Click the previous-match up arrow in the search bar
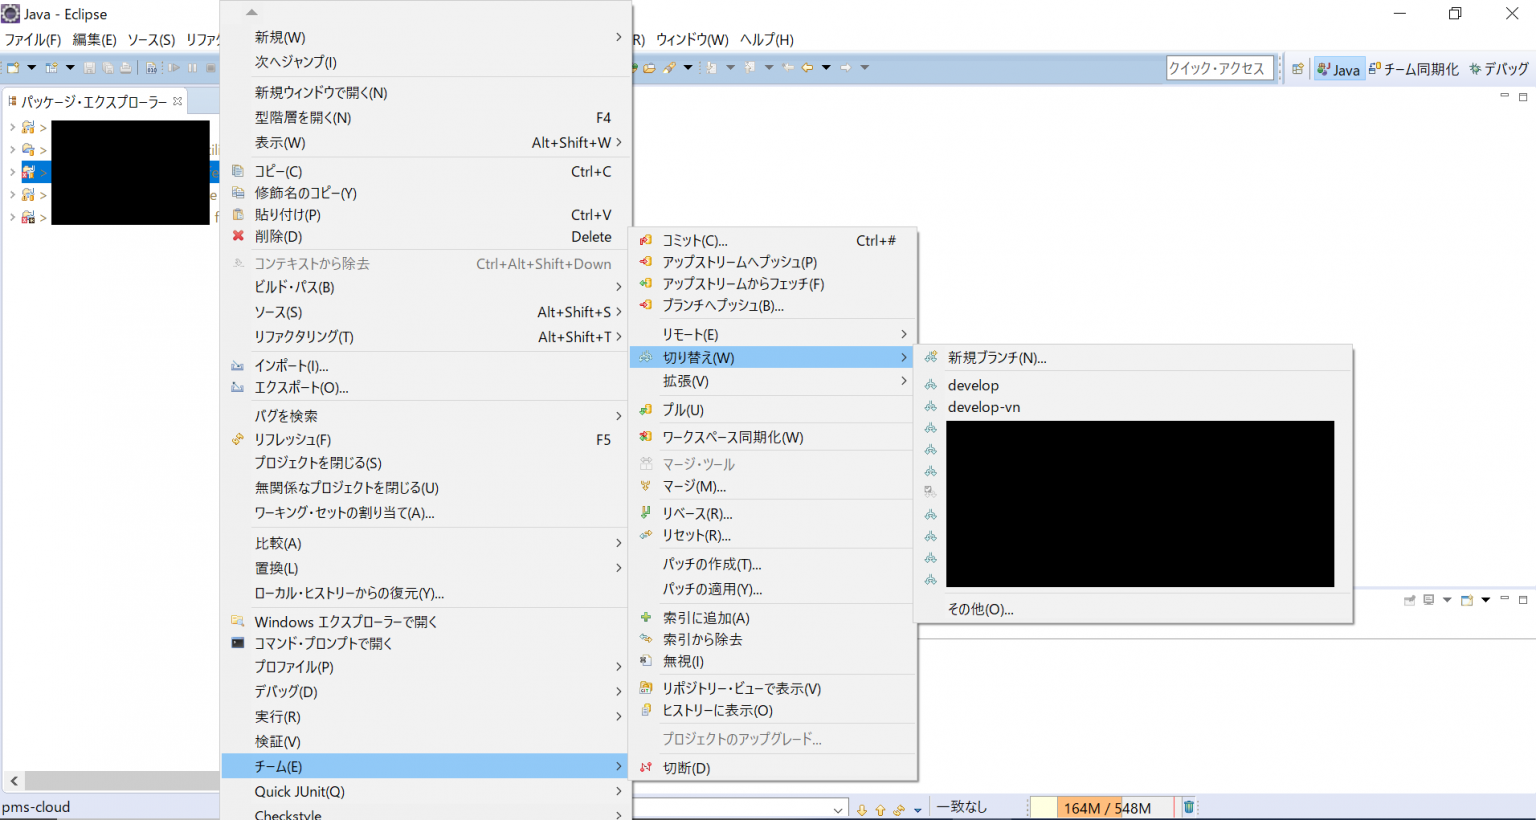The image size is (1536, 820). [x=880, y=810]
